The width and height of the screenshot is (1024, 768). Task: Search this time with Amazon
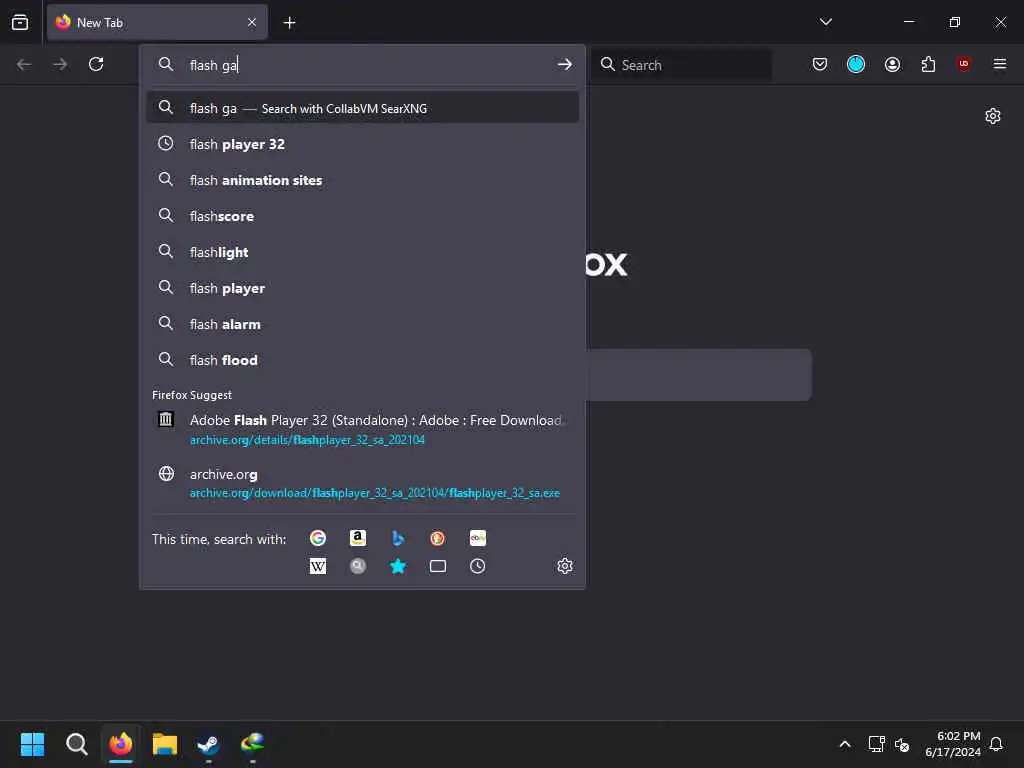(x=358, y=537)
